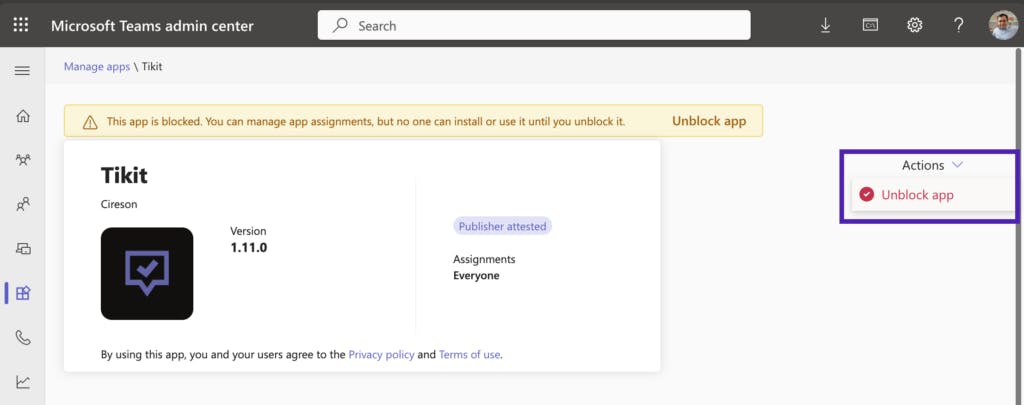Click the Manage apps breadcrumb link

click(97, 66)
